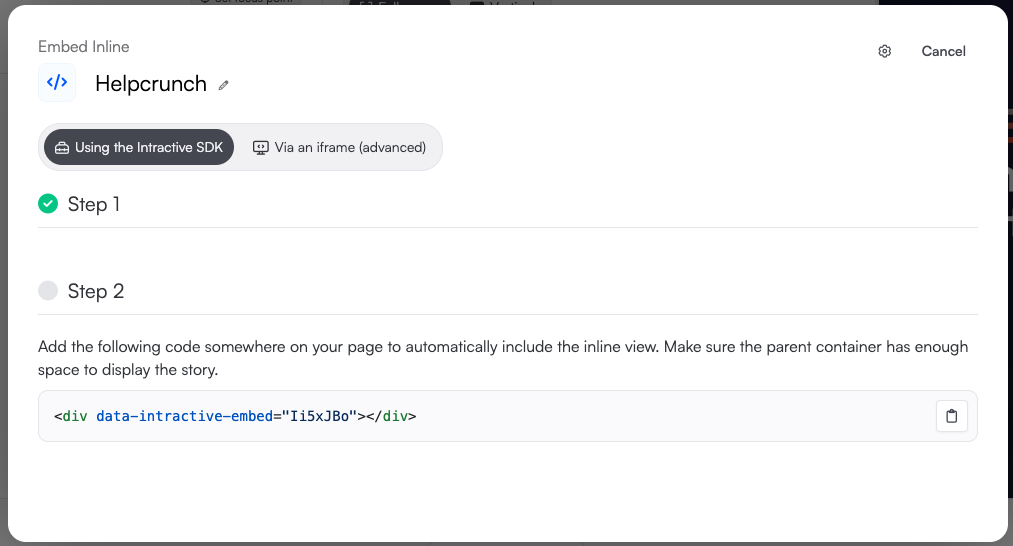Collapse the Step 2 section
This screenshot has height=546, width=1013.
point(96,291)
